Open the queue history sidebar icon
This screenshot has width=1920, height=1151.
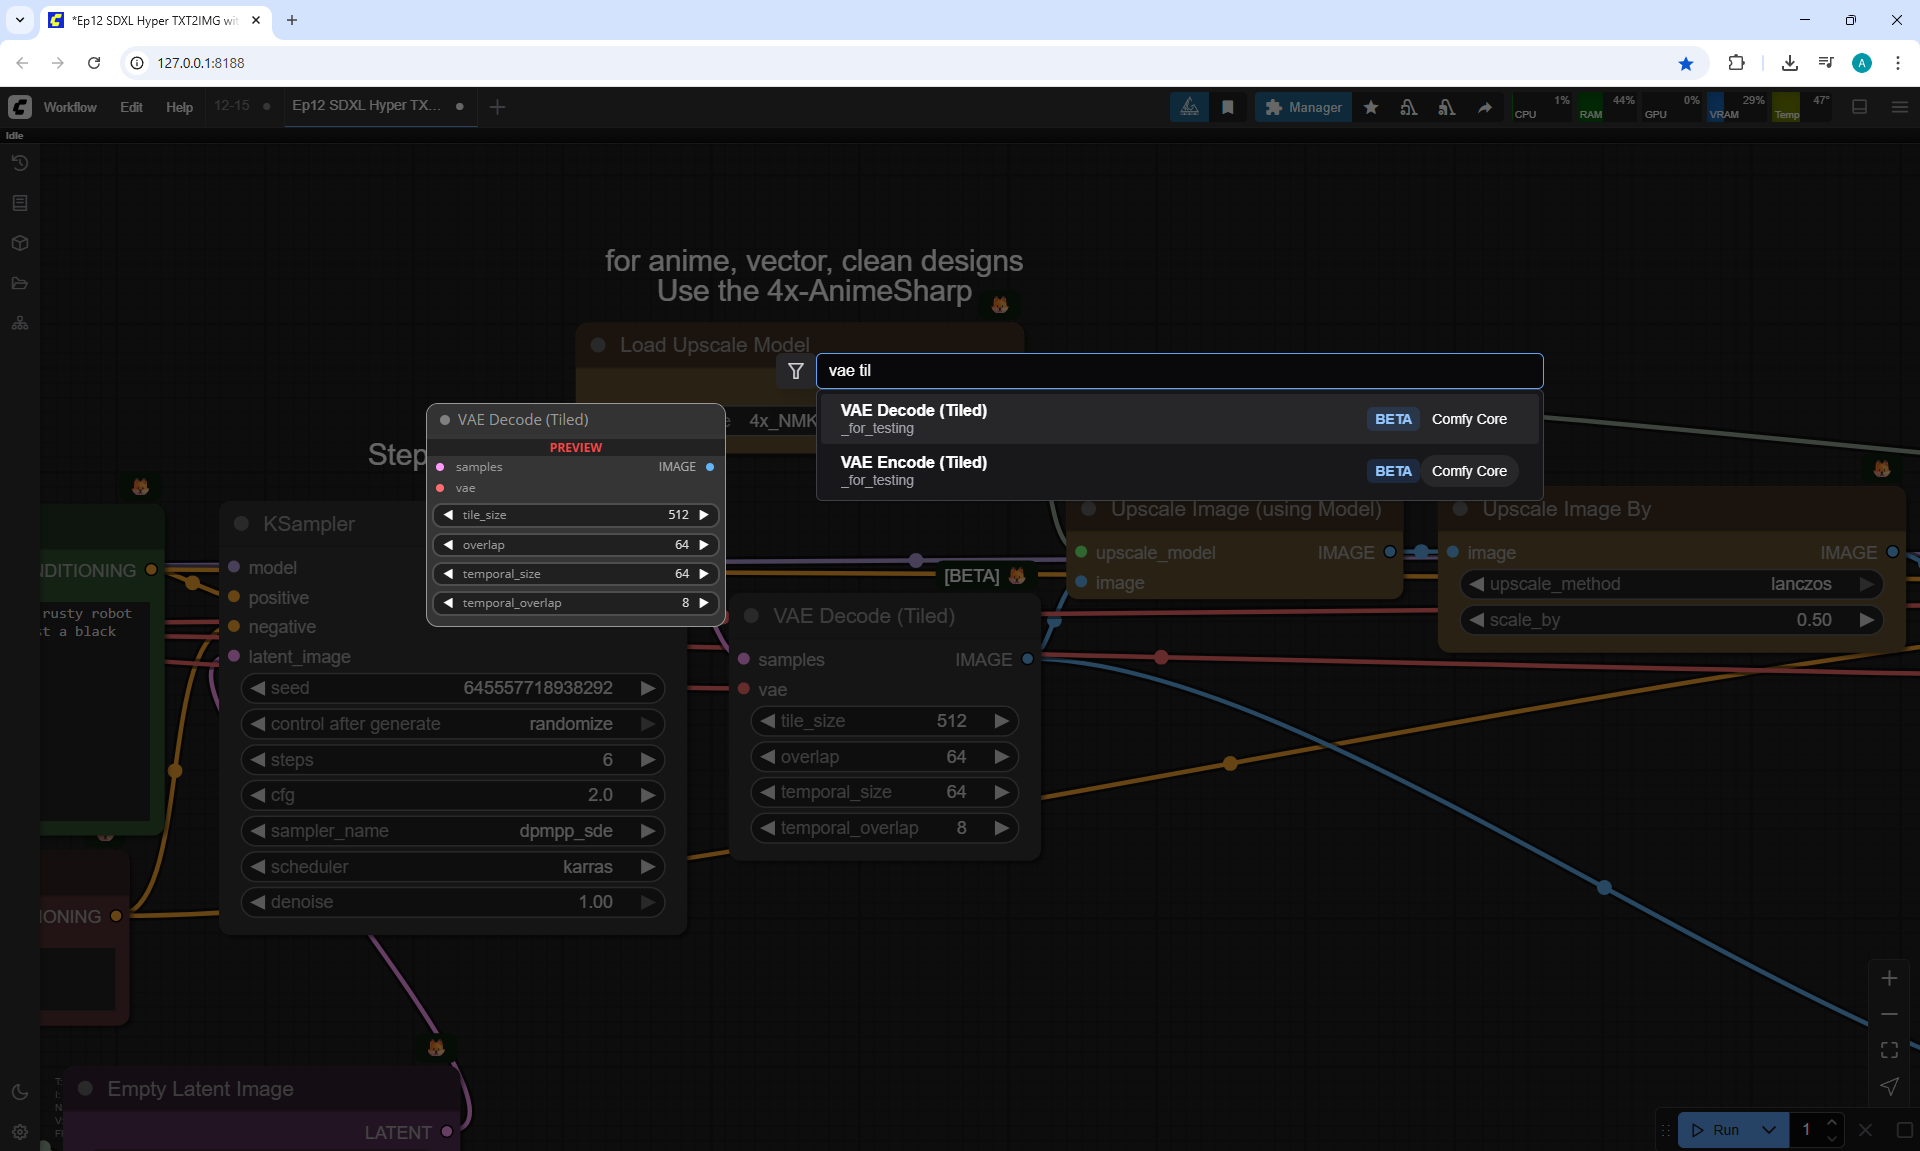[x=20, y=163]
